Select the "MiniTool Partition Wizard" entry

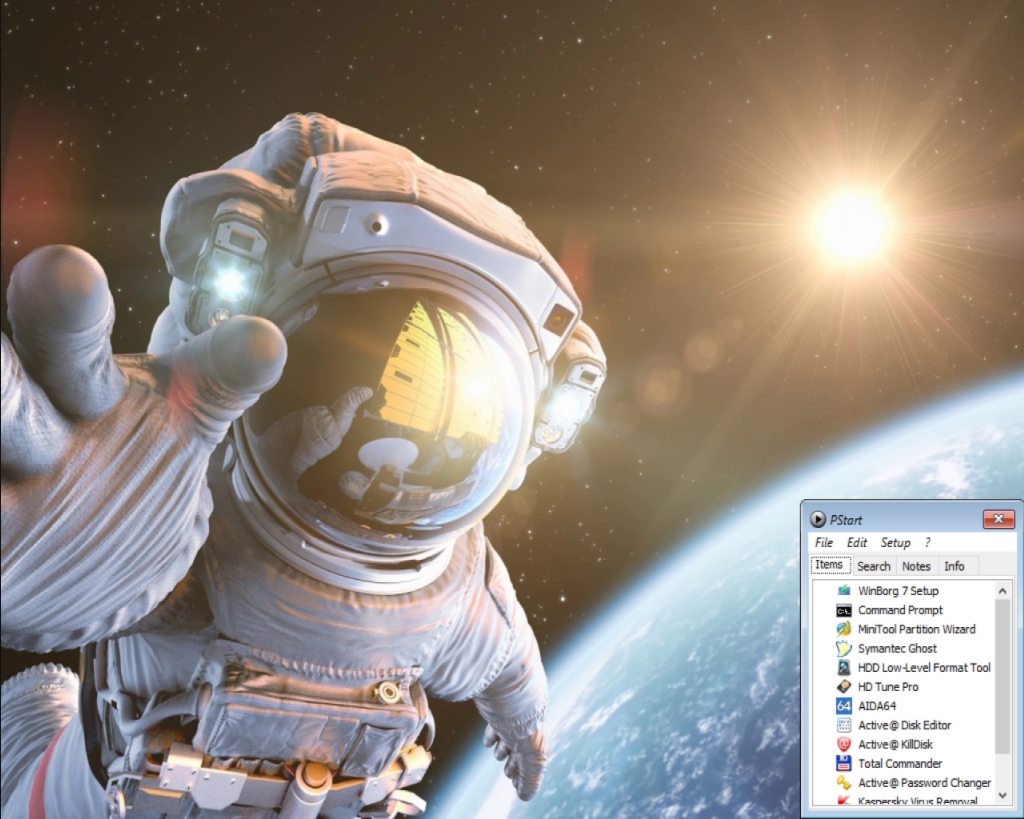click(917, 629)
